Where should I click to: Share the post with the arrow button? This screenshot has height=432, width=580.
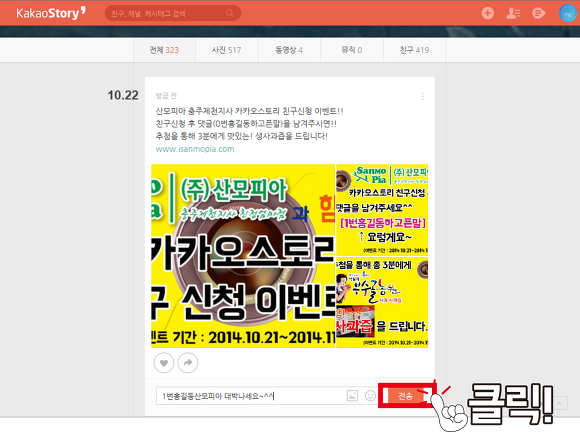188,363
